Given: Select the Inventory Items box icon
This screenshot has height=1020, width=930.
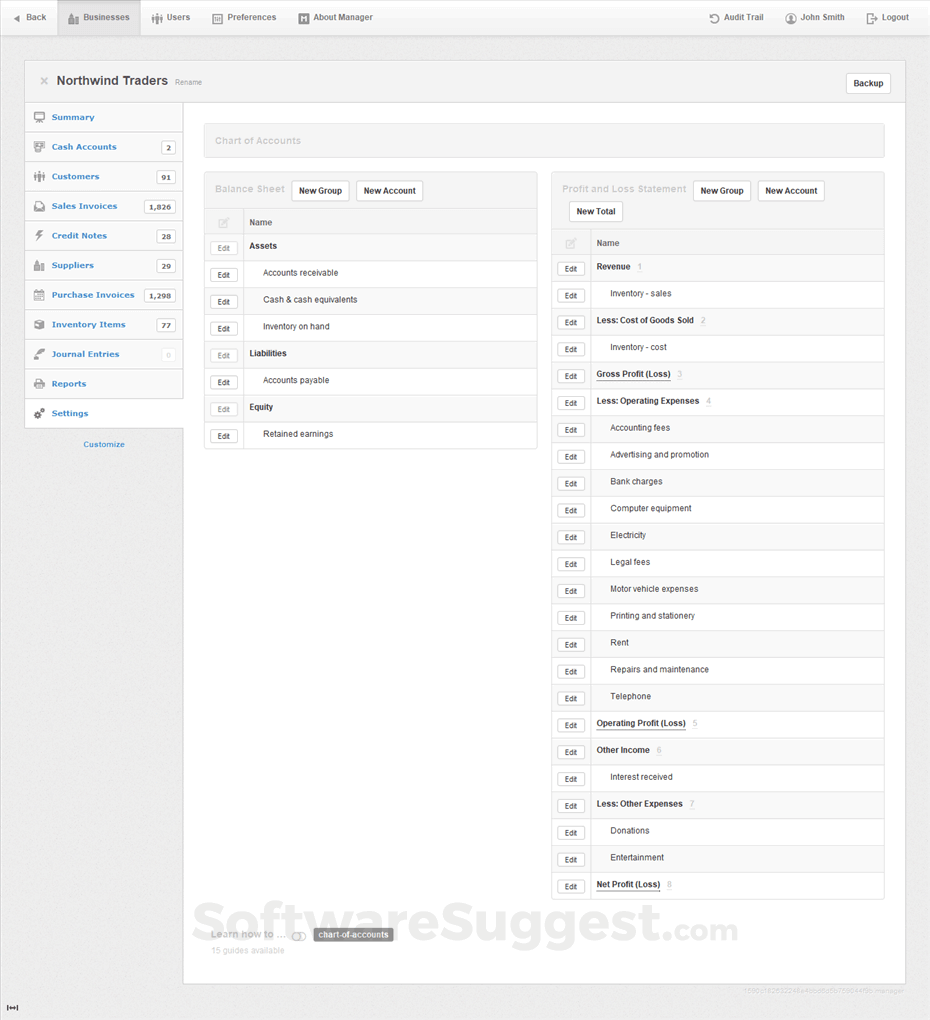Looking at the screenshot, I should 37,325.
